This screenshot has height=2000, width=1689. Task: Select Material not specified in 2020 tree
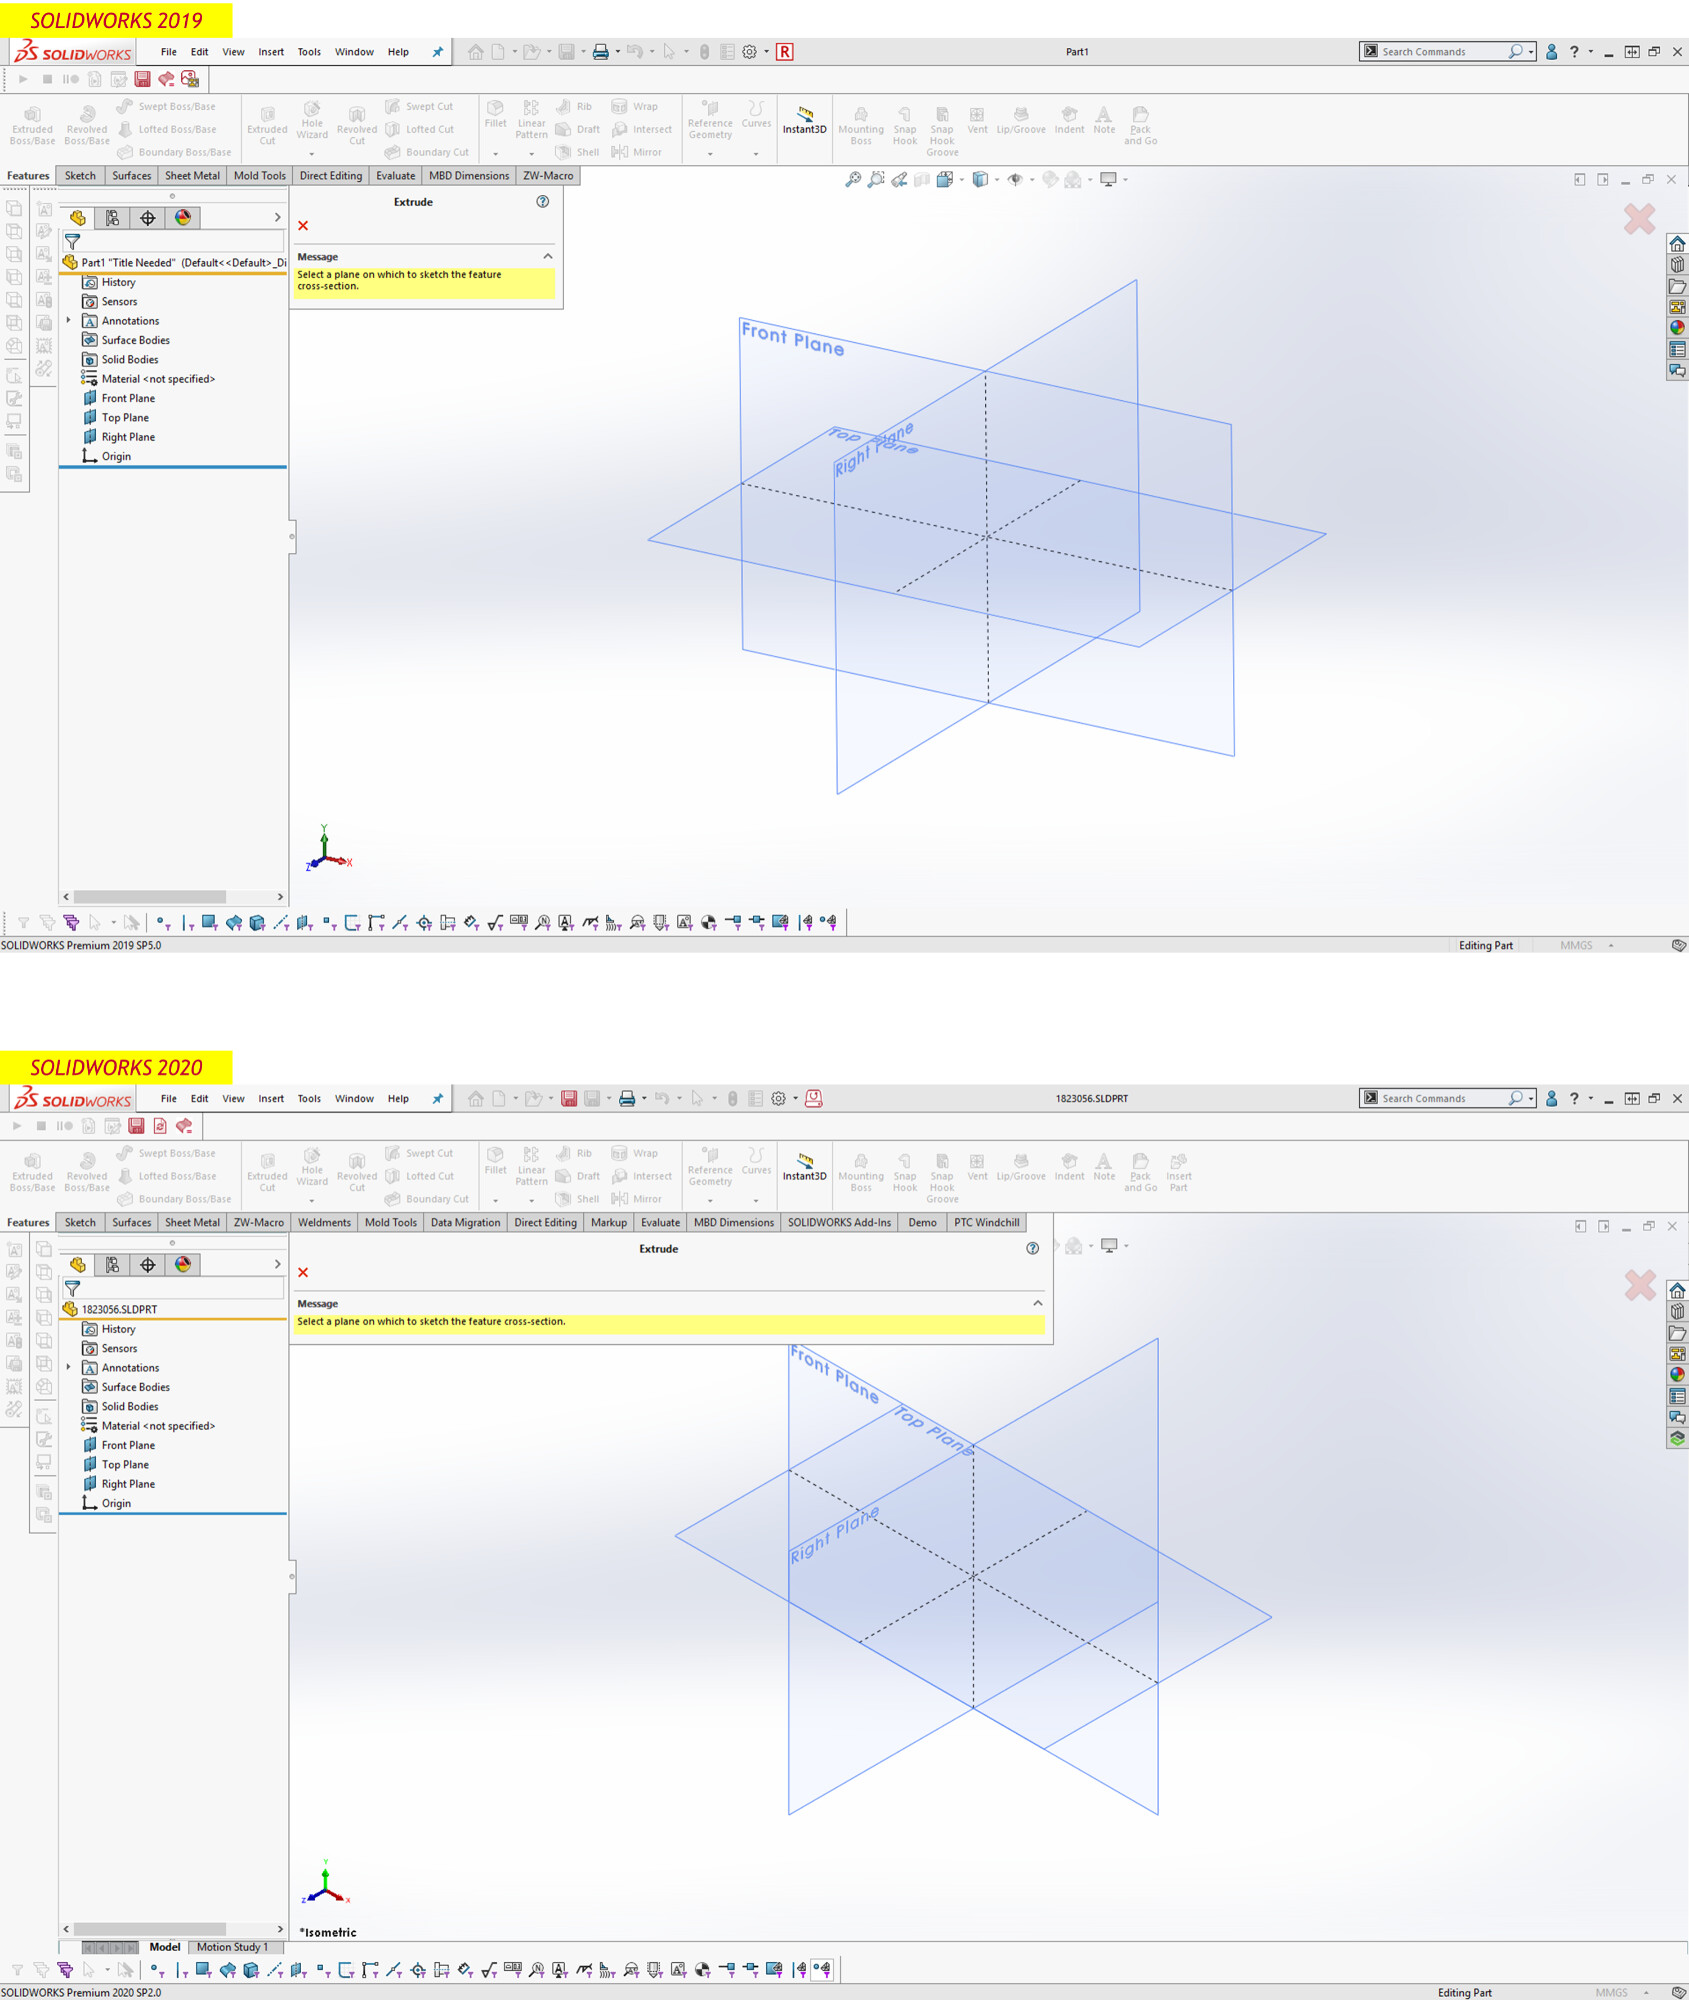[x=158, y=1426]
